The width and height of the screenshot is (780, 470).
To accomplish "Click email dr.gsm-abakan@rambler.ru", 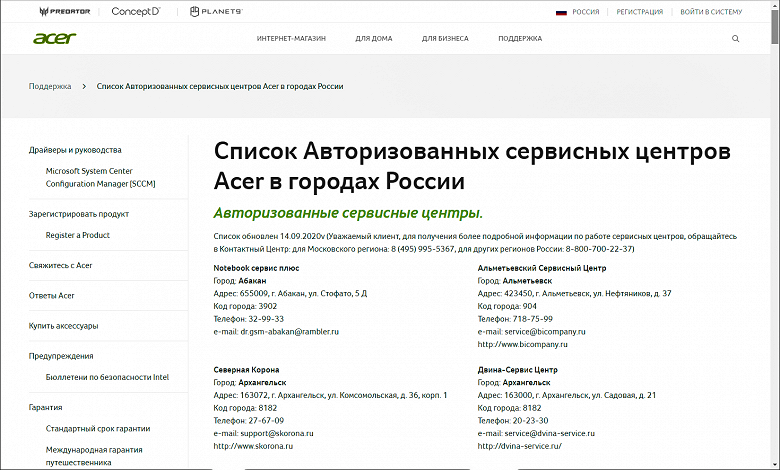I will [x=290, y=332].
